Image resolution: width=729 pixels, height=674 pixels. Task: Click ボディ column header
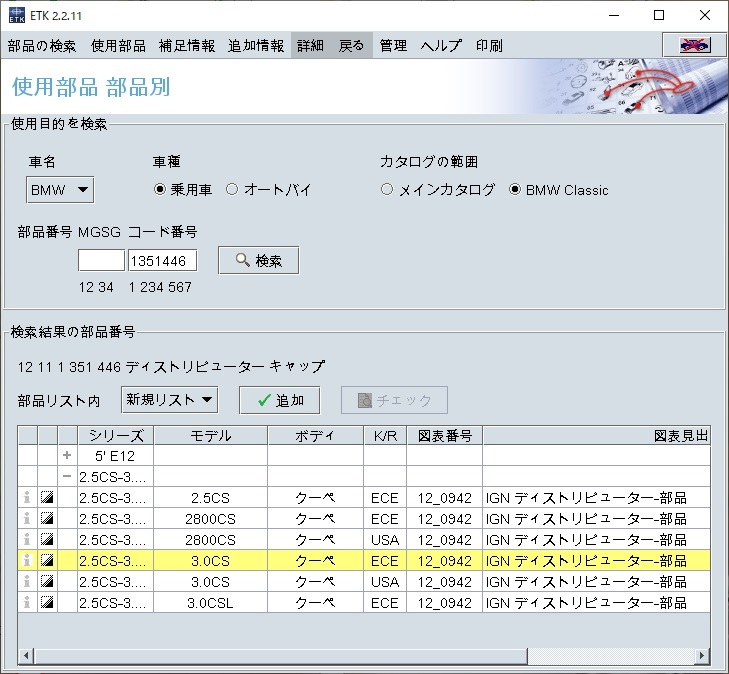pos(315,436)
